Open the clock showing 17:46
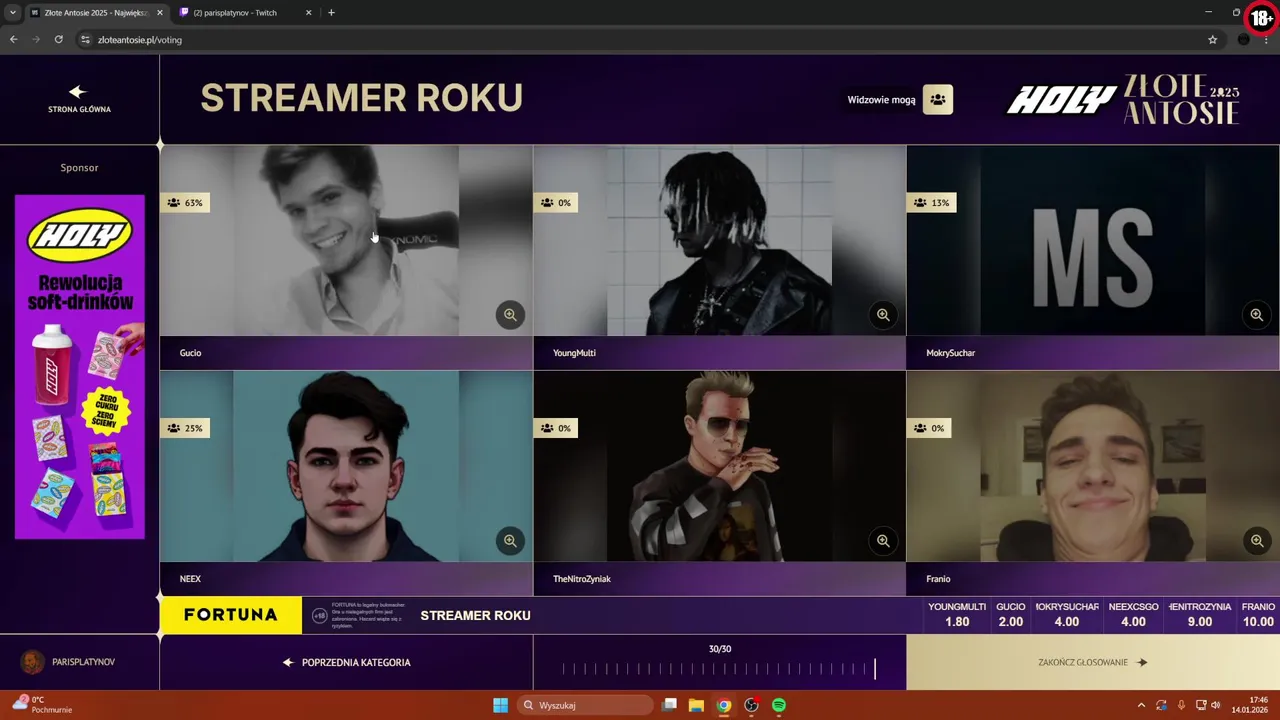Screen dimensions: 1280x720 [1251, 705]
